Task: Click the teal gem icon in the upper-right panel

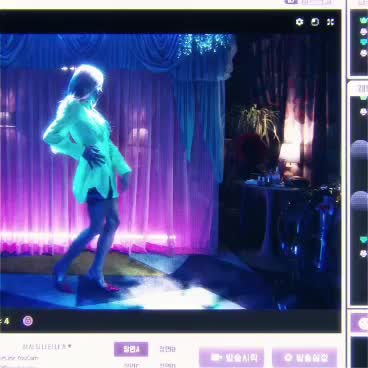Action: click(x=363, y=42)
